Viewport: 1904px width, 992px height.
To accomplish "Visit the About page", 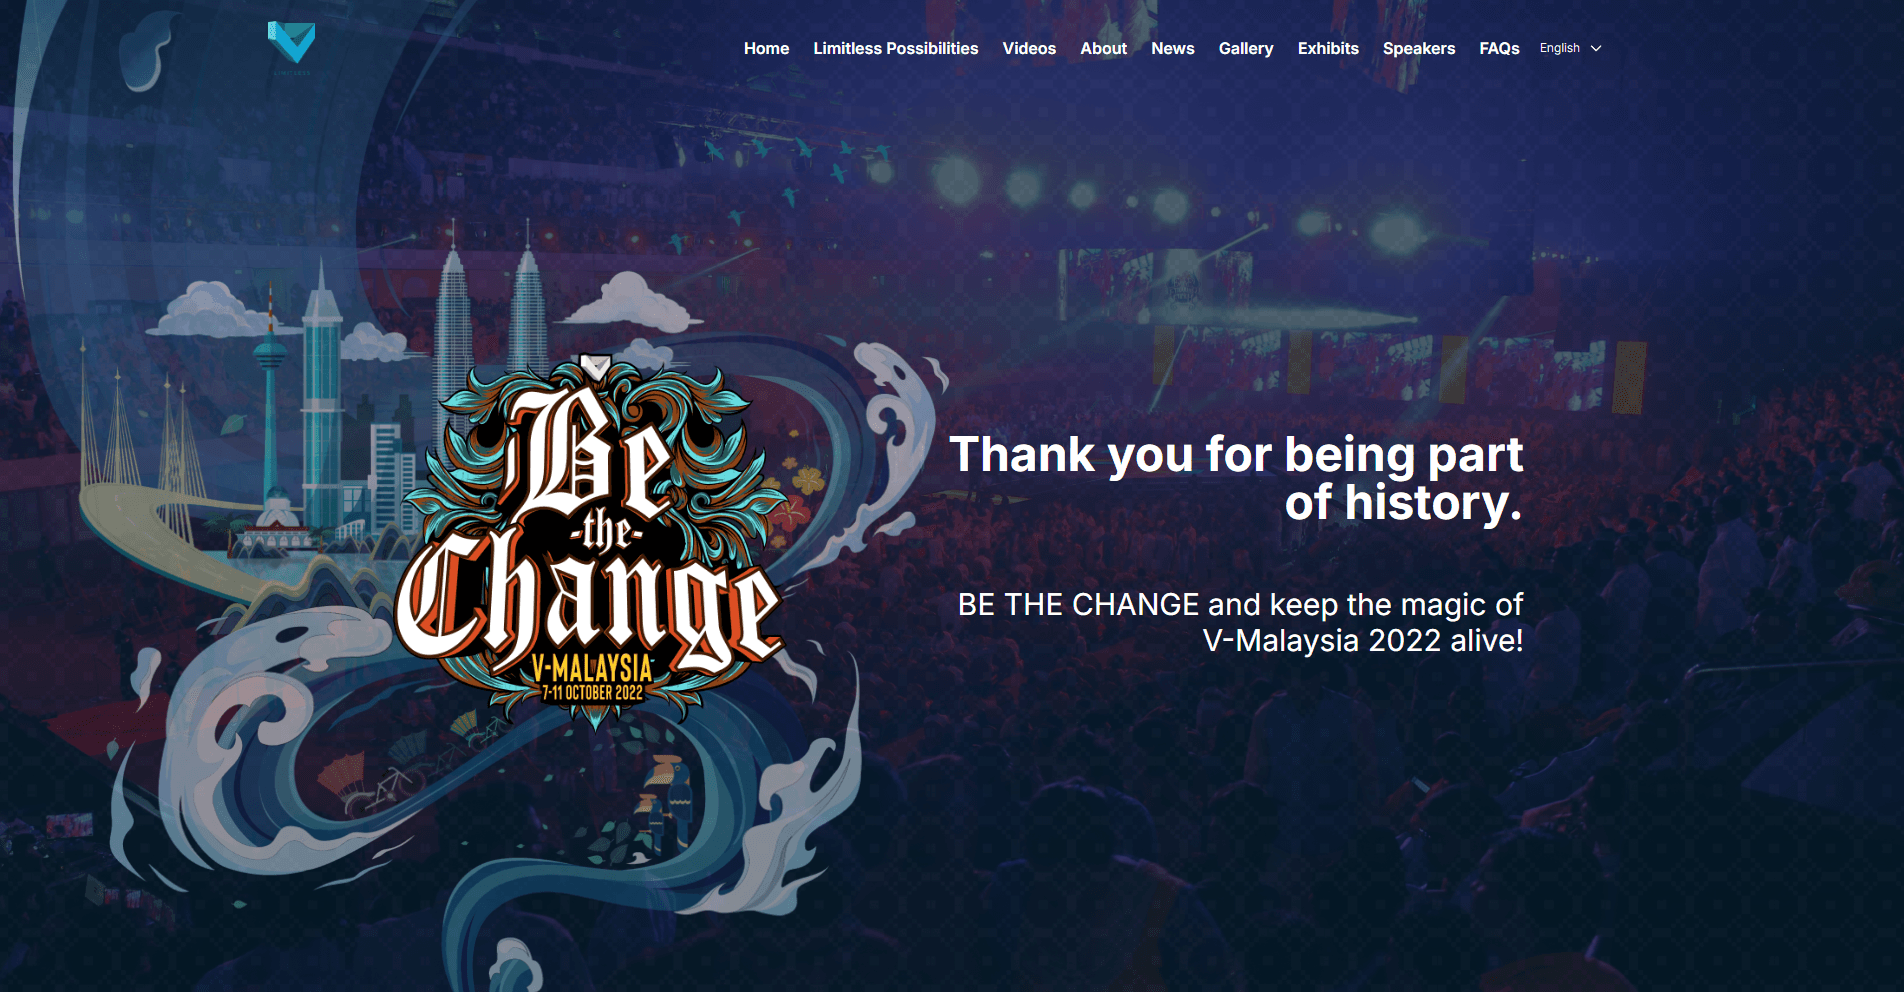I will pyautogui.click(x=1103, y=48).
